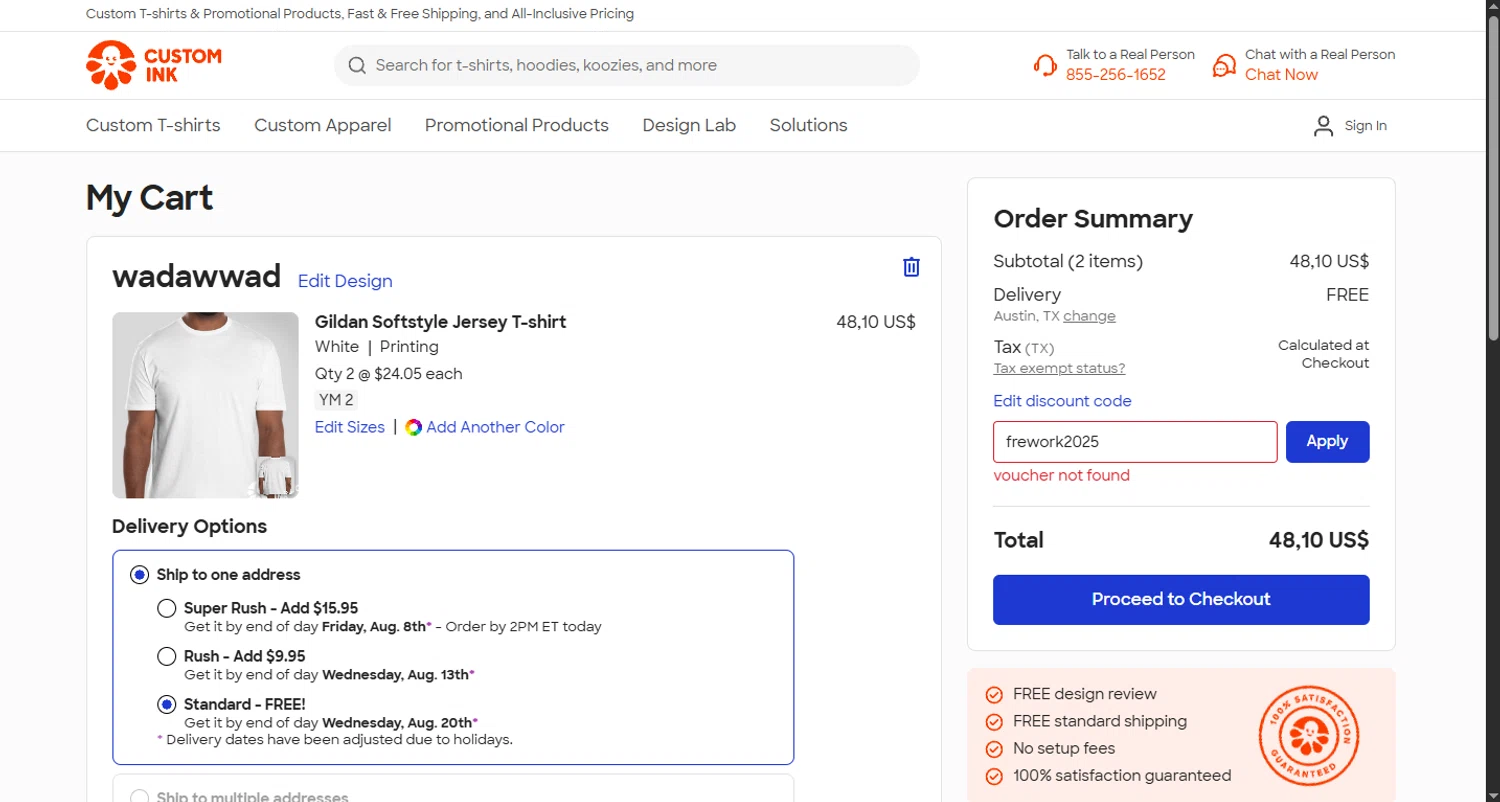Click the checkmark beside No setup fees

(x=994, y=749)
